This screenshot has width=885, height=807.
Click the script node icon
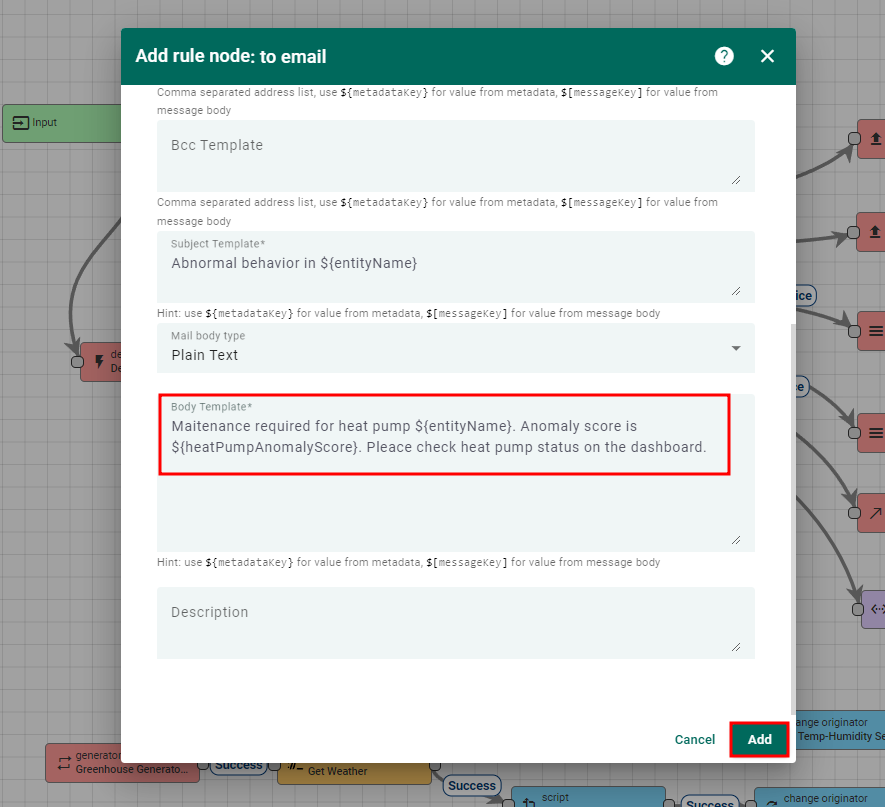[x=528, y=803]
